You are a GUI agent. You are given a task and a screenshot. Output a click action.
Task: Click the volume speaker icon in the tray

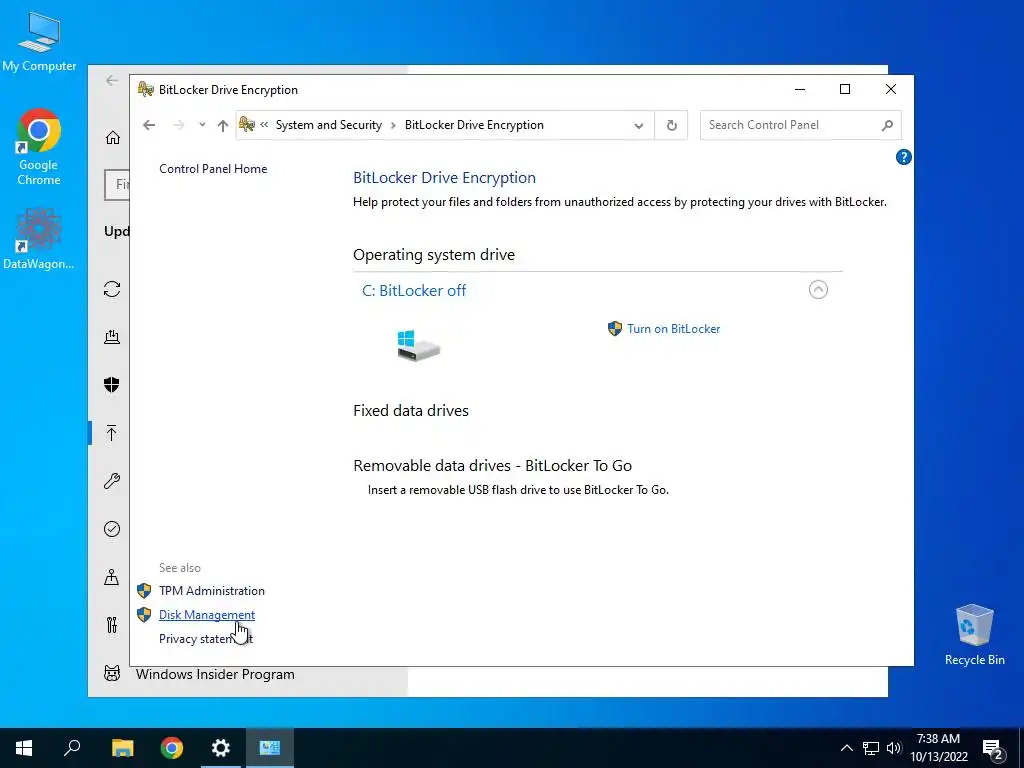point(893,748)
